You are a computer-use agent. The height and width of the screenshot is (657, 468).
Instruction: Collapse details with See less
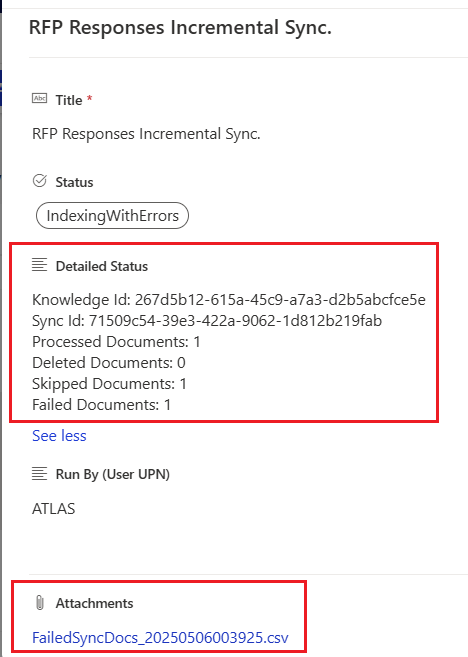[x=59, y=436]
